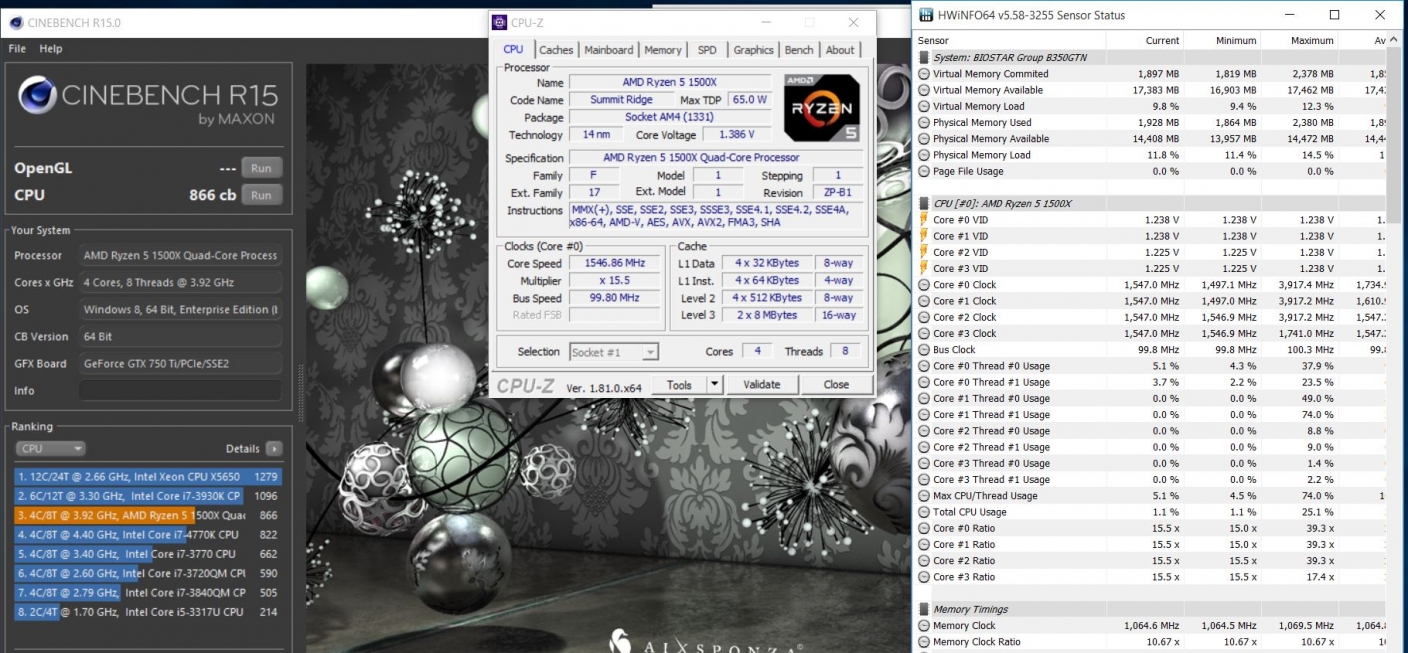Click the Tools button in CPU-Z
The image size is (1408, 653).
pos(679,384)
